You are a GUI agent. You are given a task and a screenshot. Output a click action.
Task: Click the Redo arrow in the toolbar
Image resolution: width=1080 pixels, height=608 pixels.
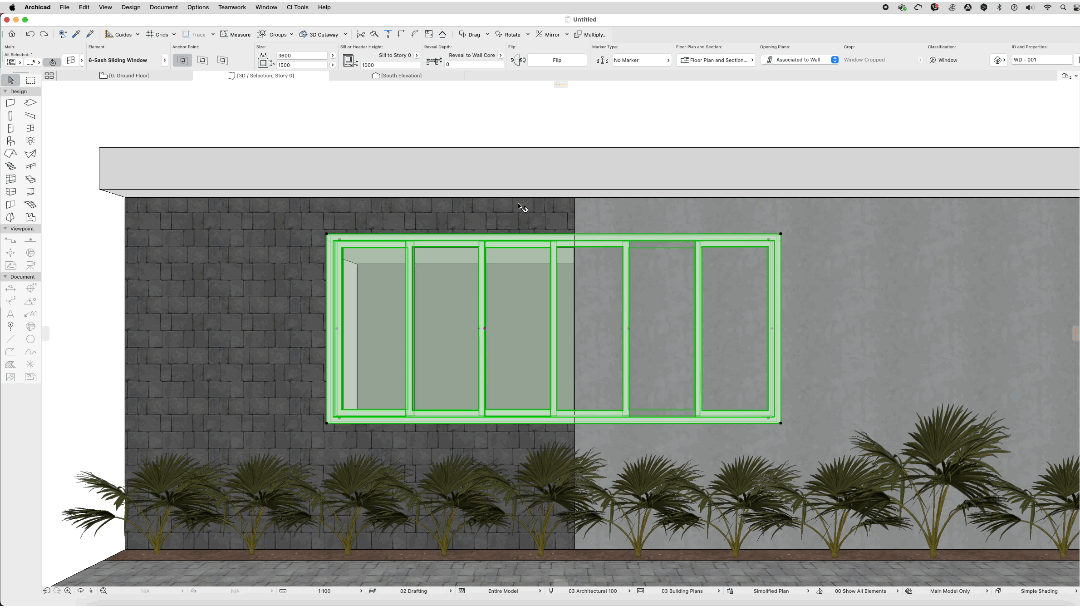pos(44,34)
